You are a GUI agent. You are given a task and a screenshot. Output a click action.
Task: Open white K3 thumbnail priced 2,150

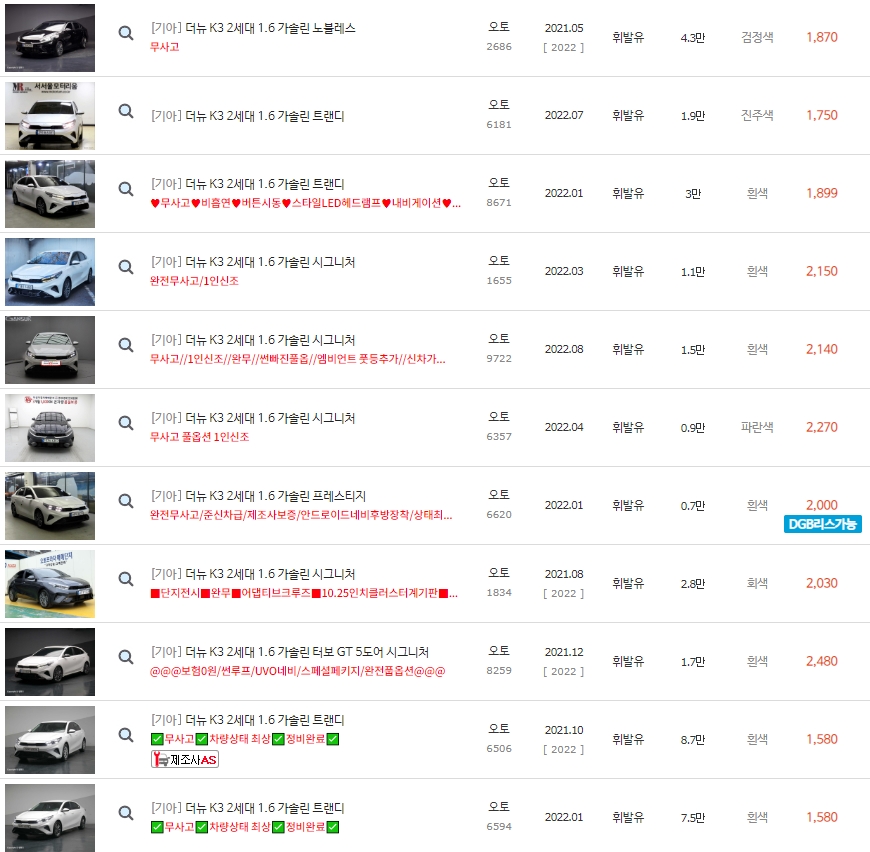[x=50, y=272]
